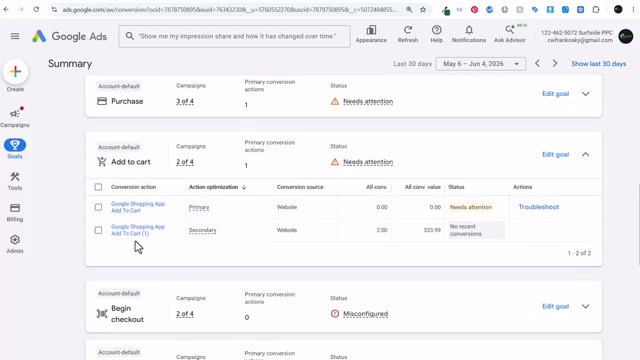This screenshot has height=360, width=640.
Task: Open Tools in the sidebar
Action: tap(15, 181)
